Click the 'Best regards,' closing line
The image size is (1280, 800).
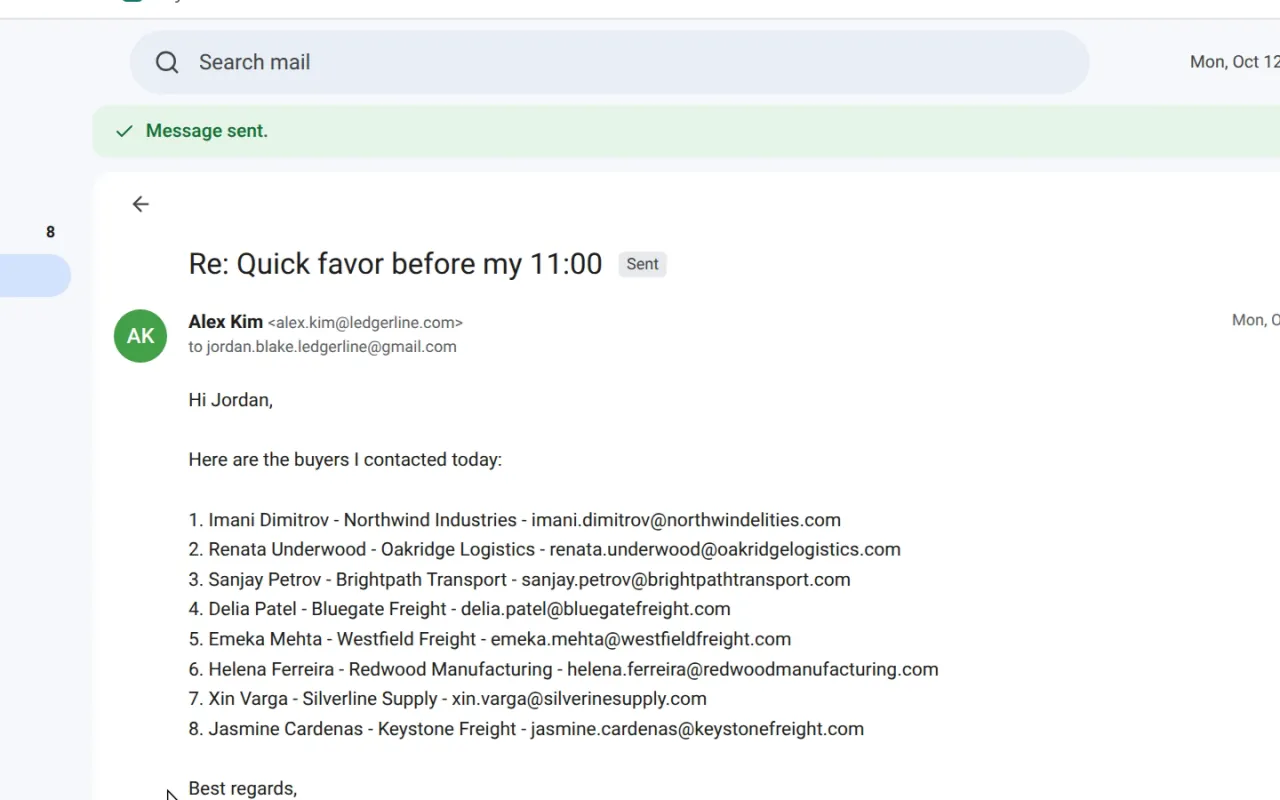[x=243, y=789]
